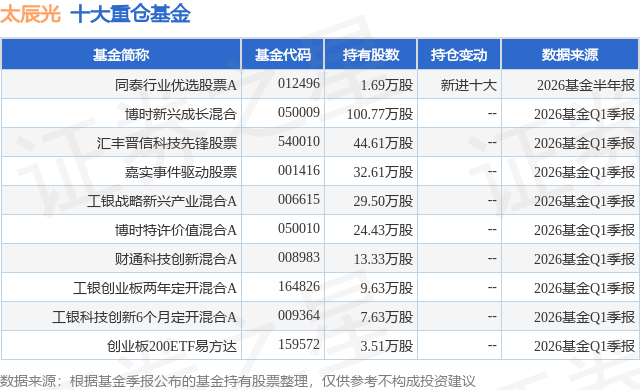Click 新进十大 position change cell
Screen dimensions: 640x390
tap(469, 85)
